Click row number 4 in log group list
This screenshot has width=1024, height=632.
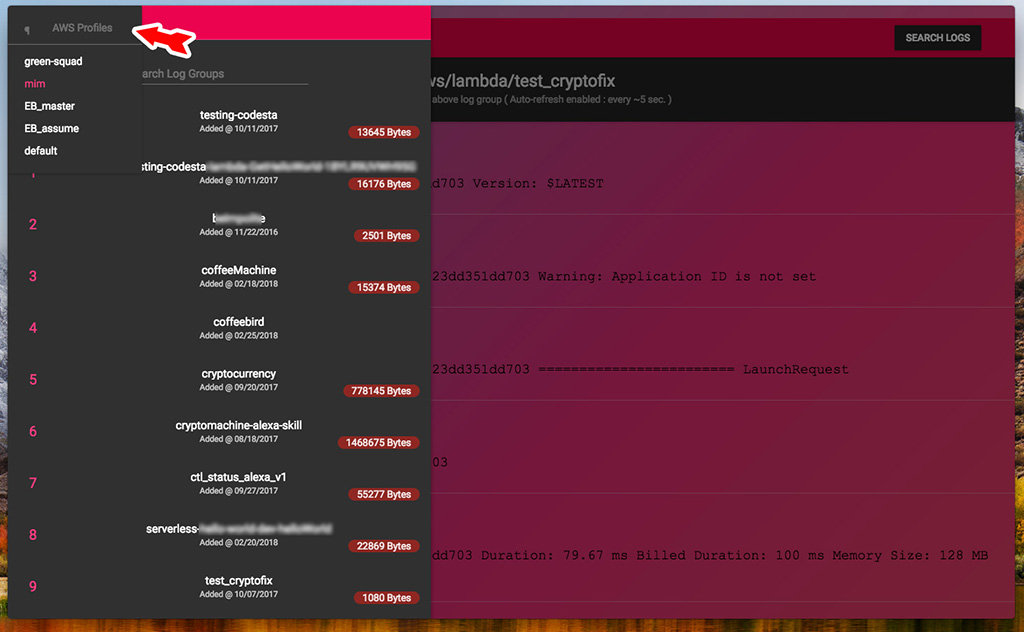click(33, 328)
